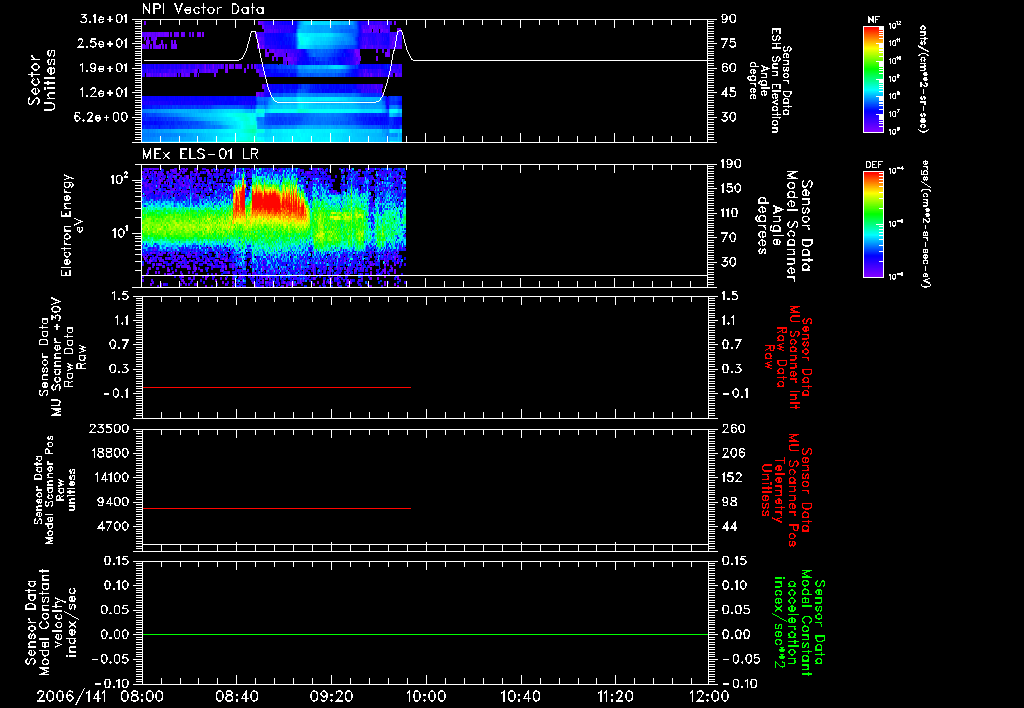Image resolution: width=1024 pixels, height=708 pixels.
Task: Click the 10:40 time axis label
Action: pos(520,696)
